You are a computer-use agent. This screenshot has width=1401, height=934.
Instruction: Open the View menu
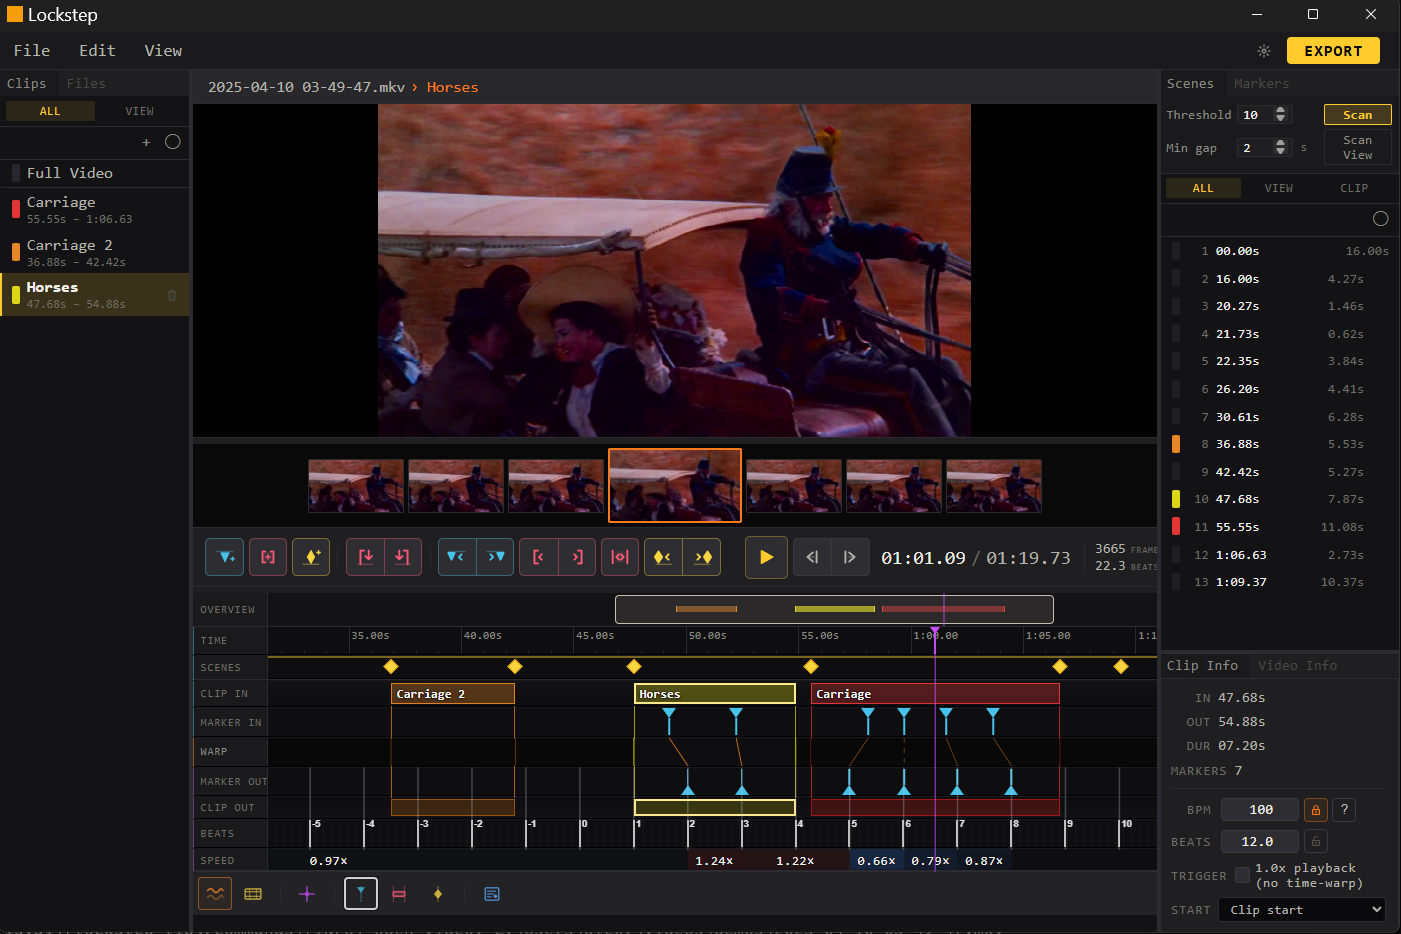[163, 51]
